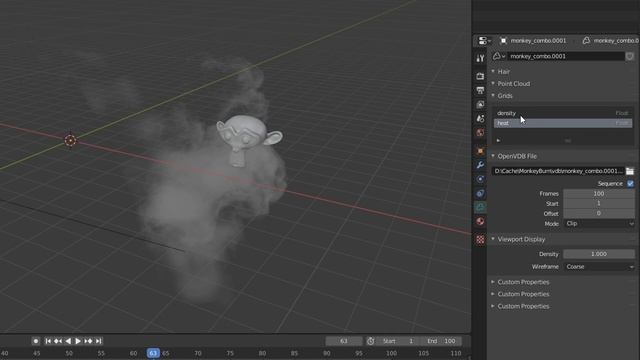The height and width of the screenshot is (360, 640).
Task: Click the folder icon to browse VDB file
Action: coord(630,171)
